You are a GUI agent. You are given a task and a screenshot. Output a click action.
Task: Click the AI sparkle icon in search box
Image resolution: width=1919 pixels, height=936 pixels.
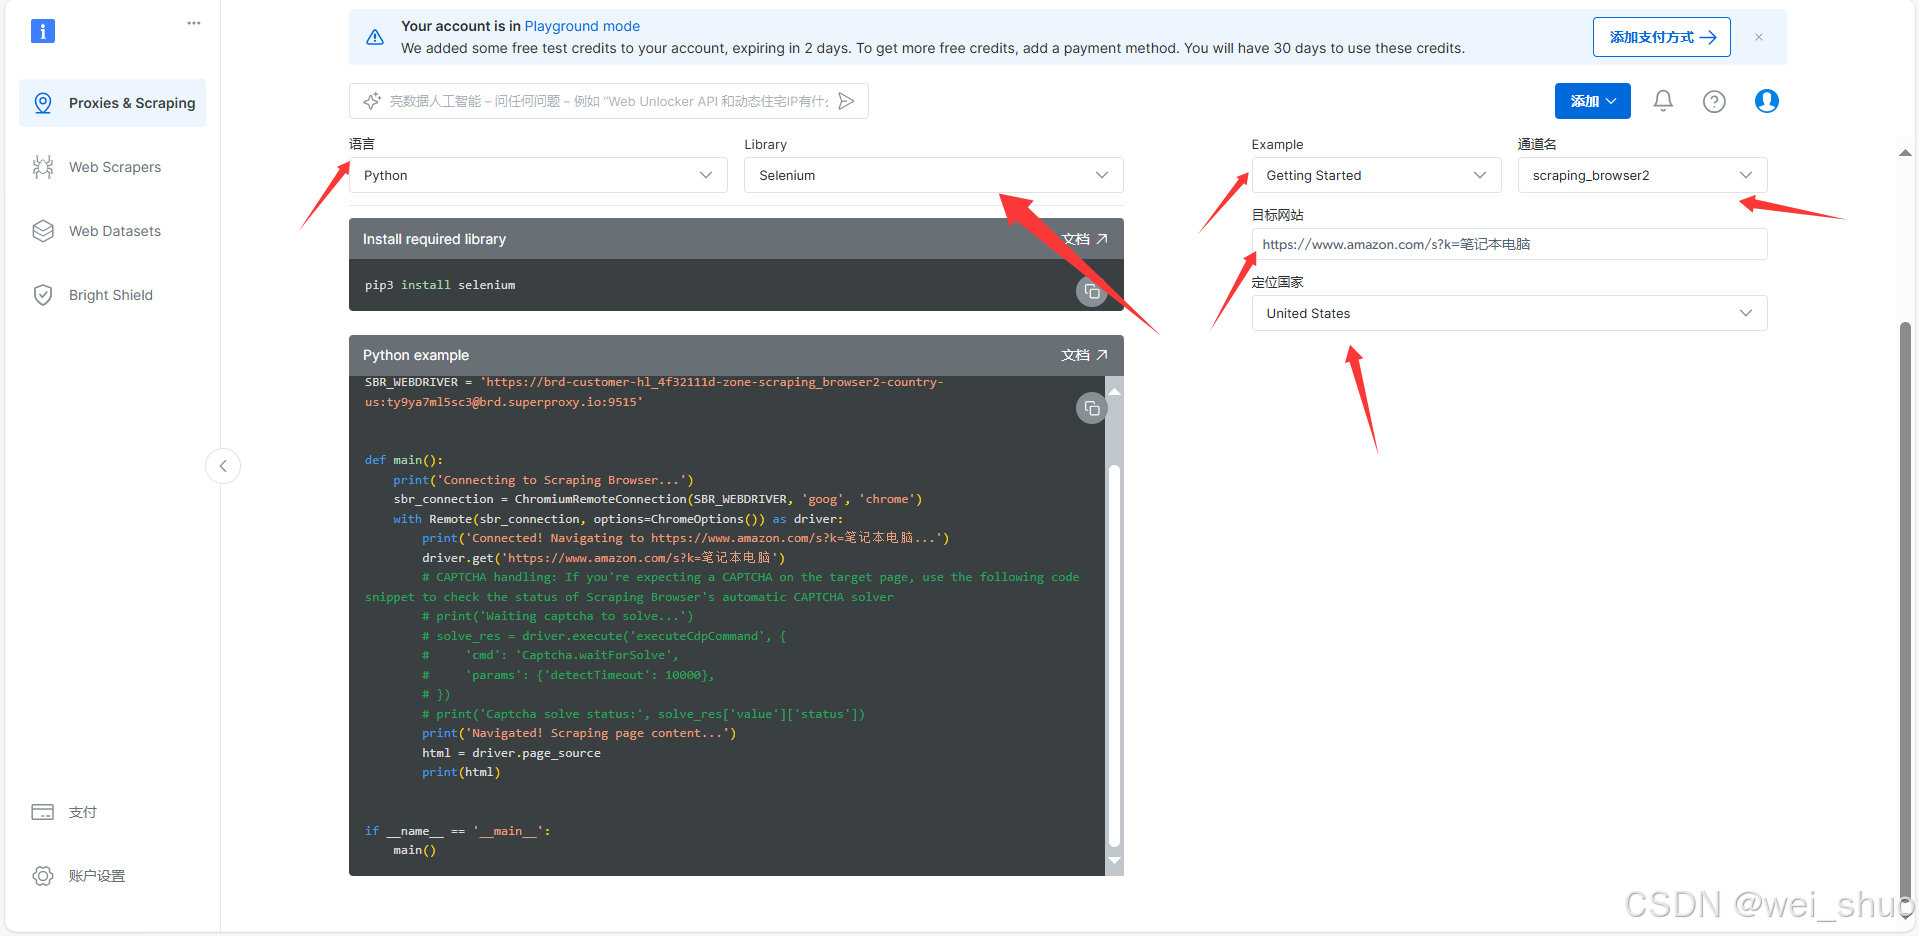372,101
